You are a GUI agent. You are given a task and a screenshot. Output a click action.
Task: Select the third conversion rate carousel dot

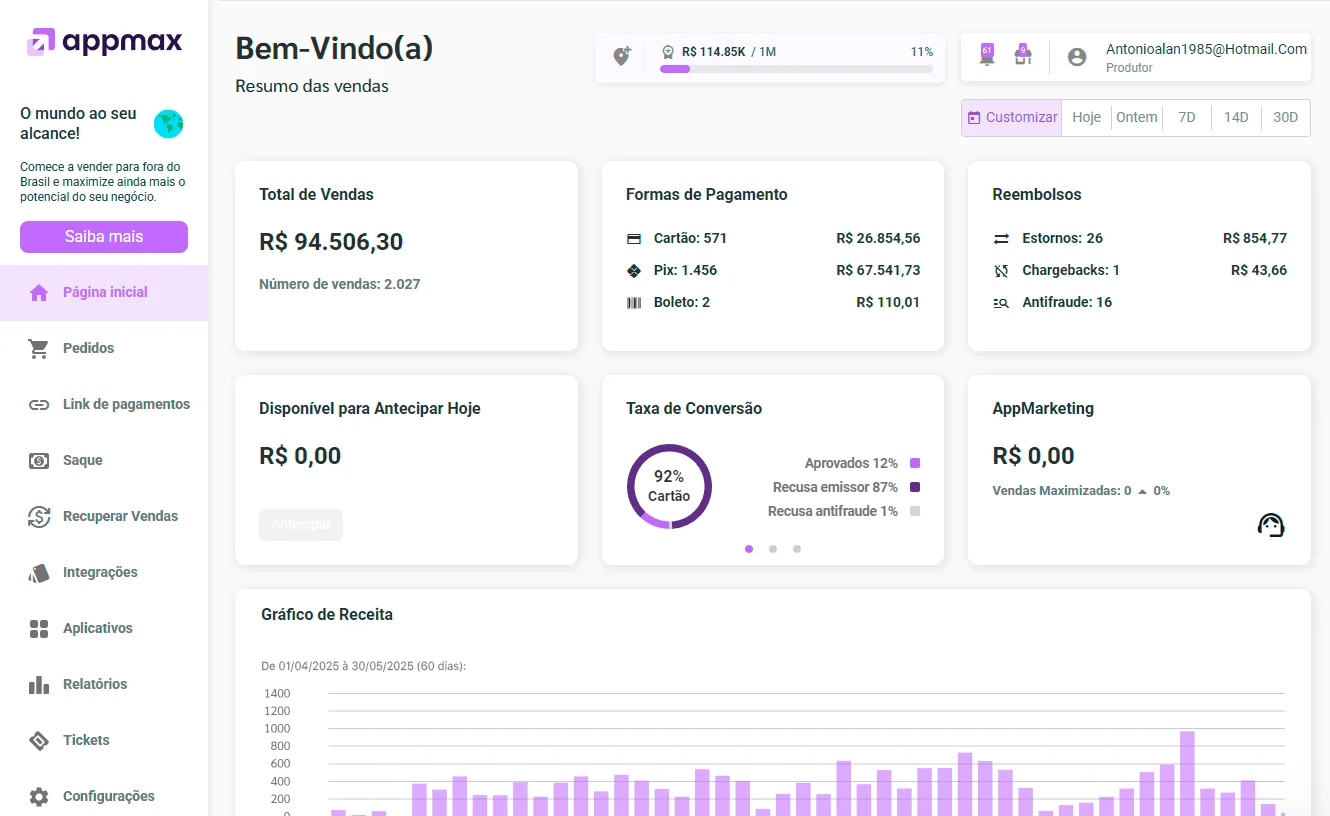click(797, 549)
